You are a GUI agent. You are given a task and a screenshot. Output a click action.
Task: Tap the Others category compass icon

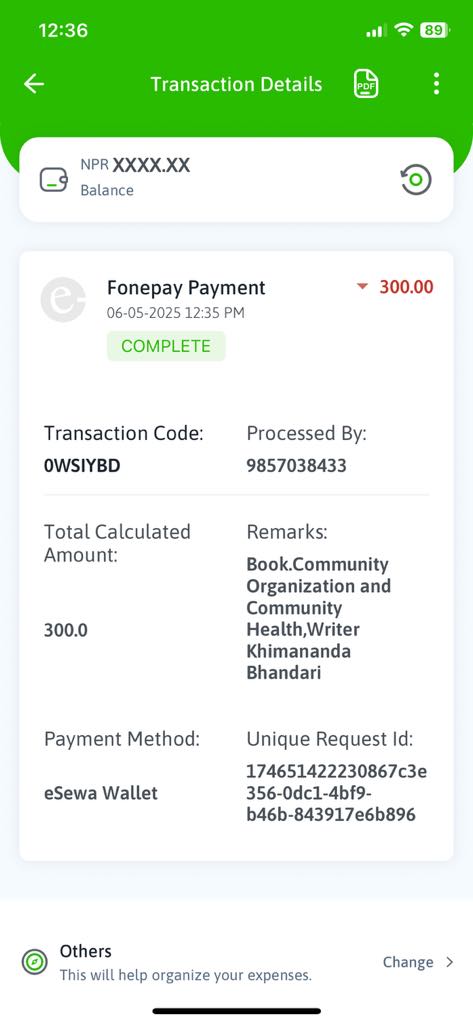pos(34,962)
